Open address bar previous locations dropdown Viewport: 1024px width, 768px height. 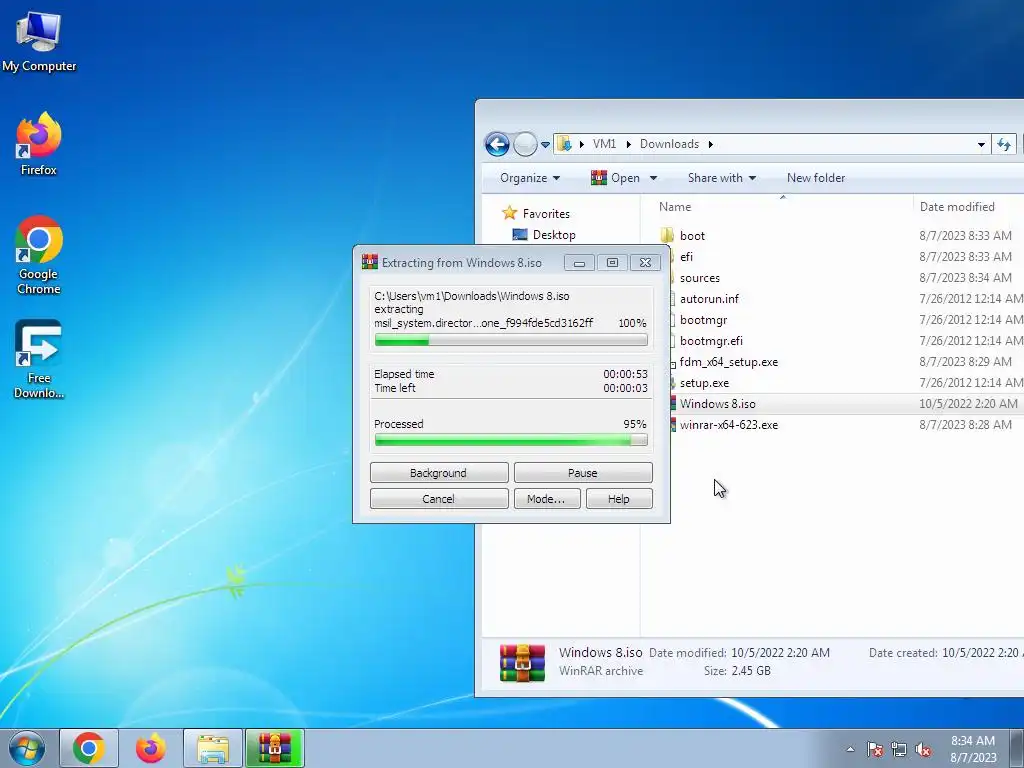point(981,144)
